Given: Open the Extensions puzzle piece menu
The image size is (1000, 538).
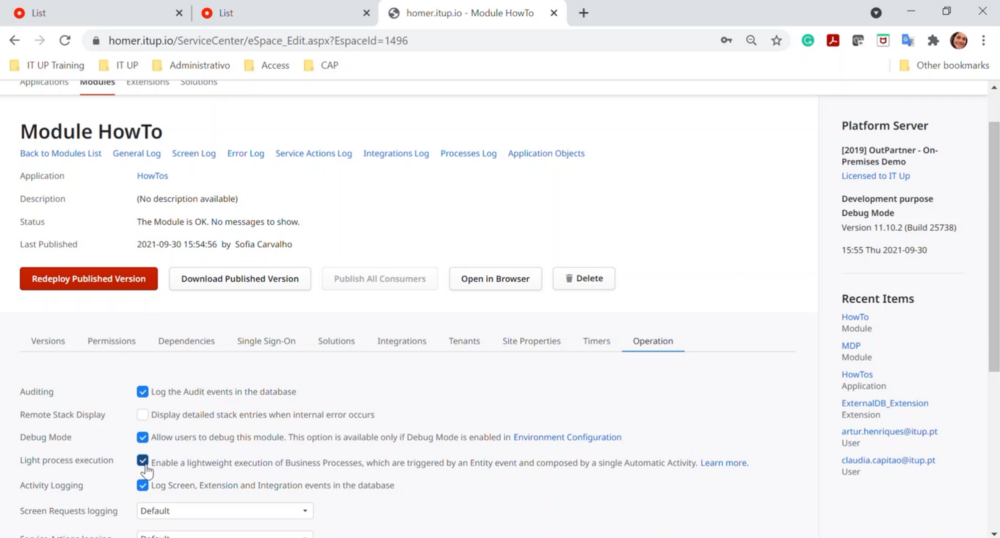Looking at the screenshot, I should [x=933, y=40].
